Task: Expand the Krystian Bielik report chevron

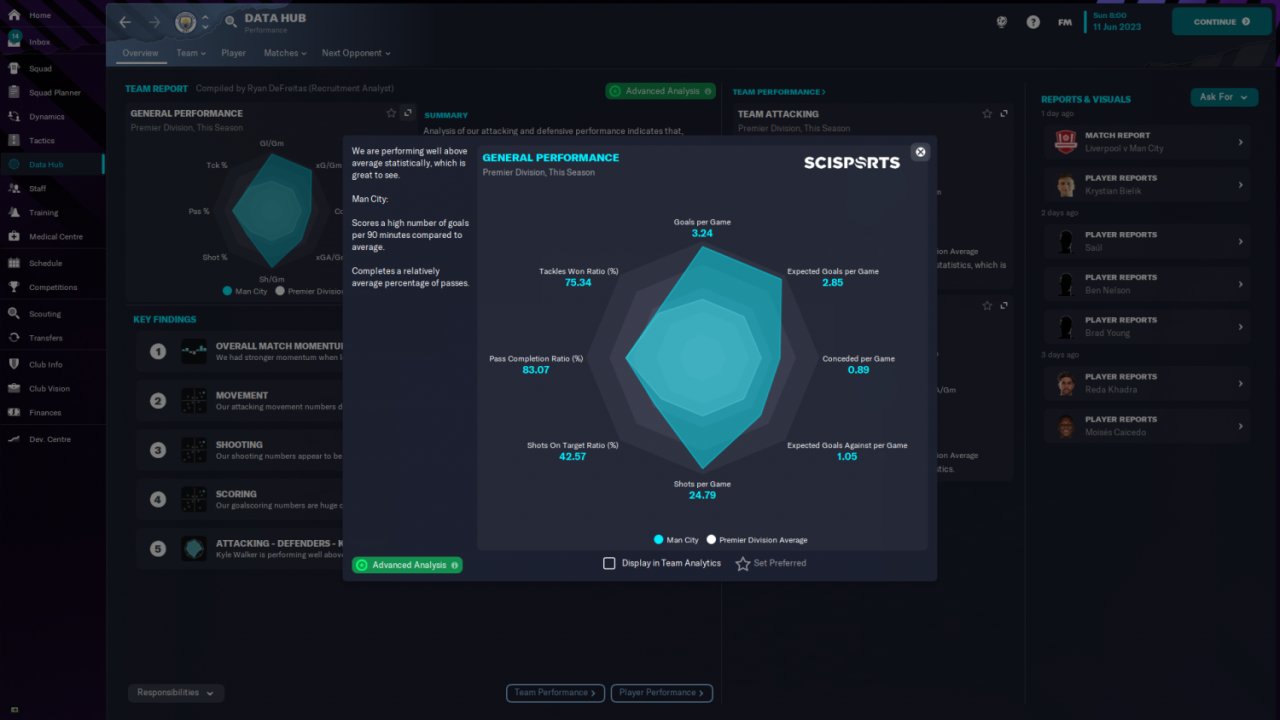Action: point(1241,185)
